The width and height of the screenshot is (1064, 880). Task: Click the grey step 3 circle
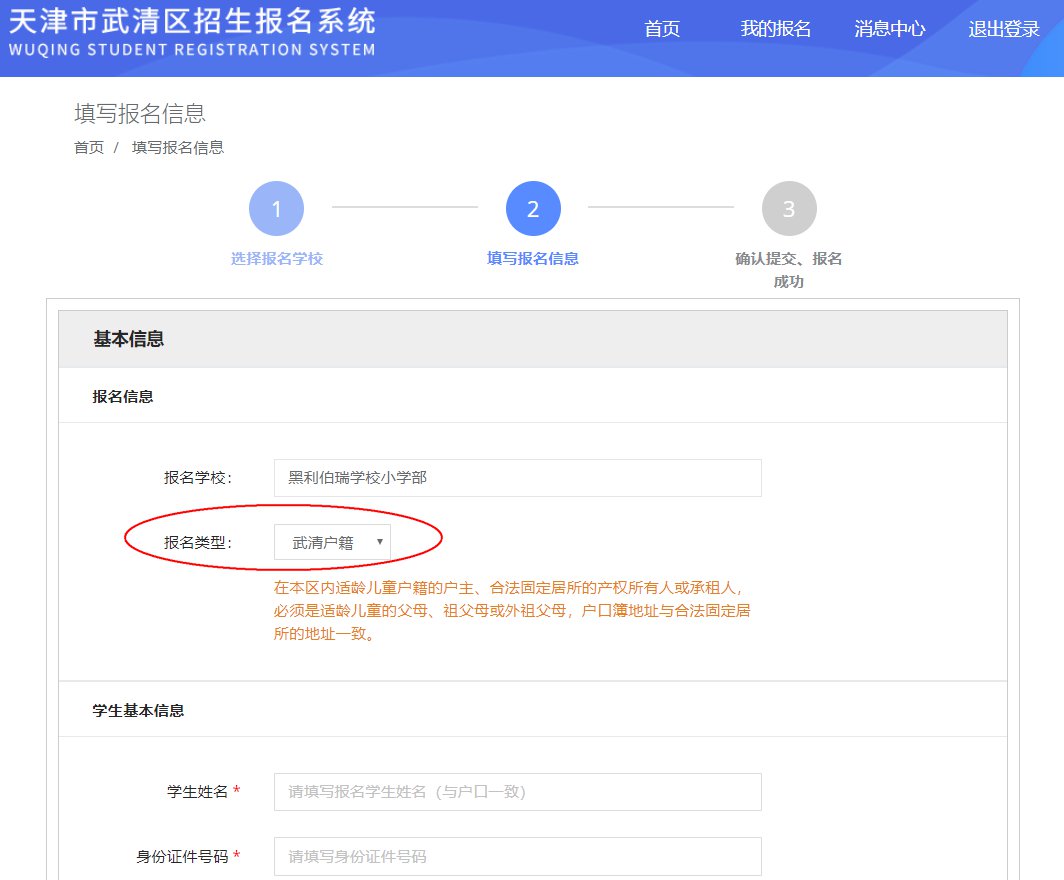tap(789, 209)
